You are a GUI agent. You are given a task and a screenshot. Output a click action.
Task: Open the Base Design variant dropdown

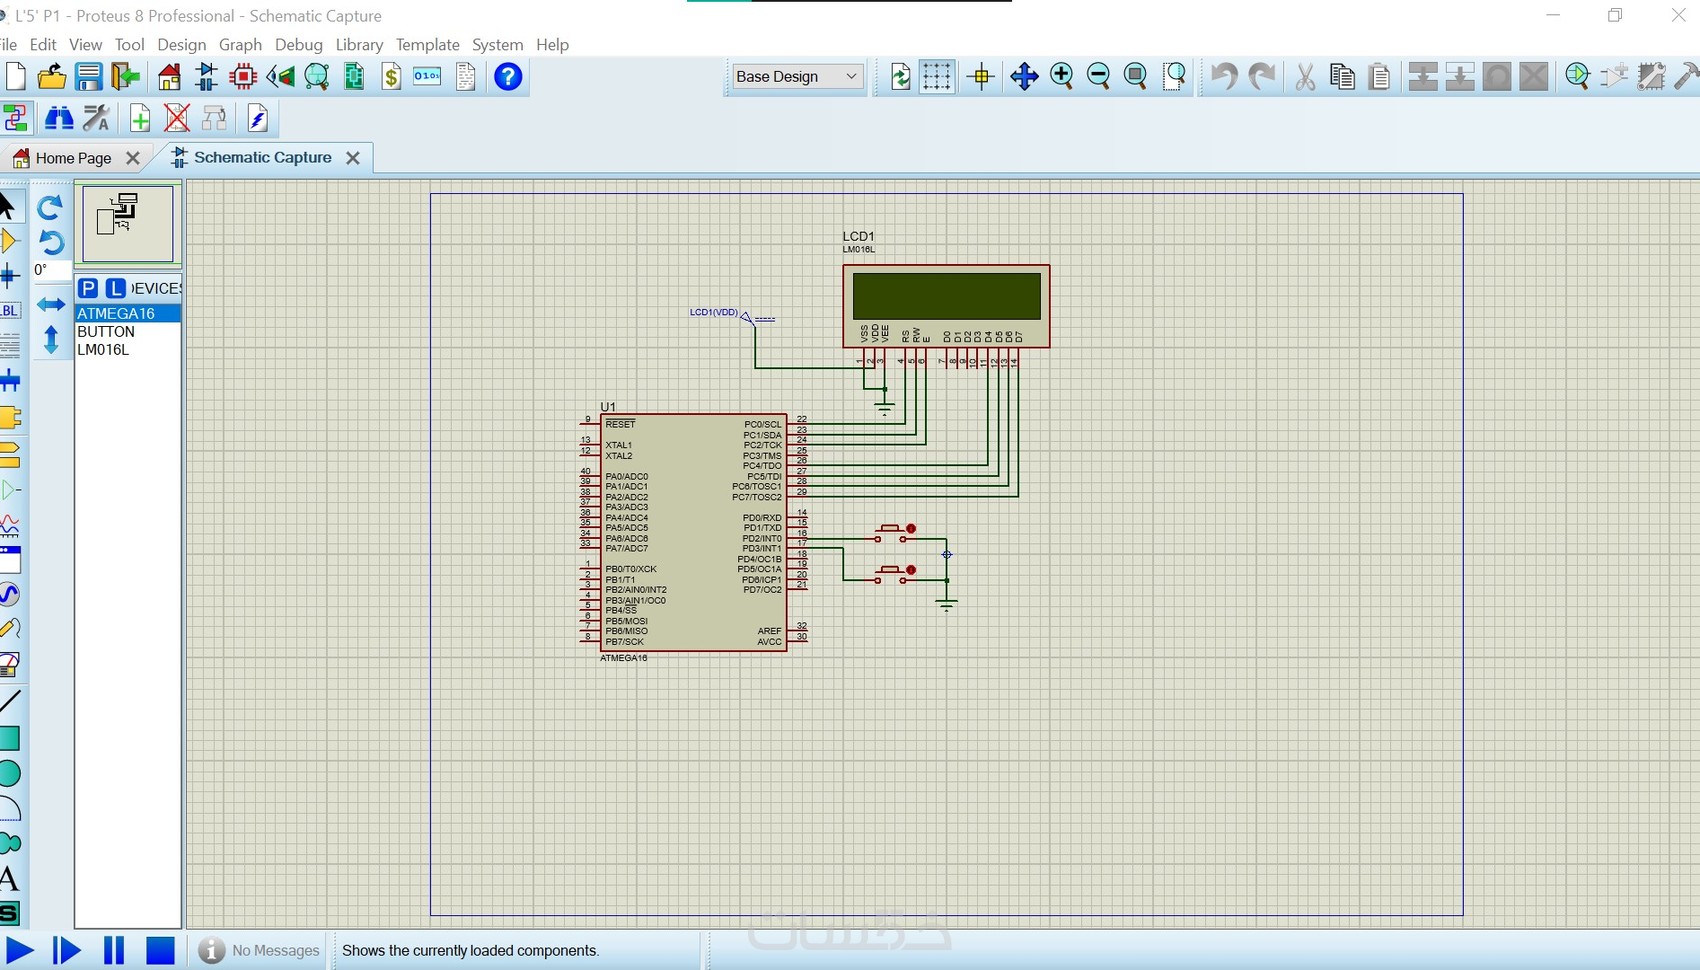[x=796, y=77]
